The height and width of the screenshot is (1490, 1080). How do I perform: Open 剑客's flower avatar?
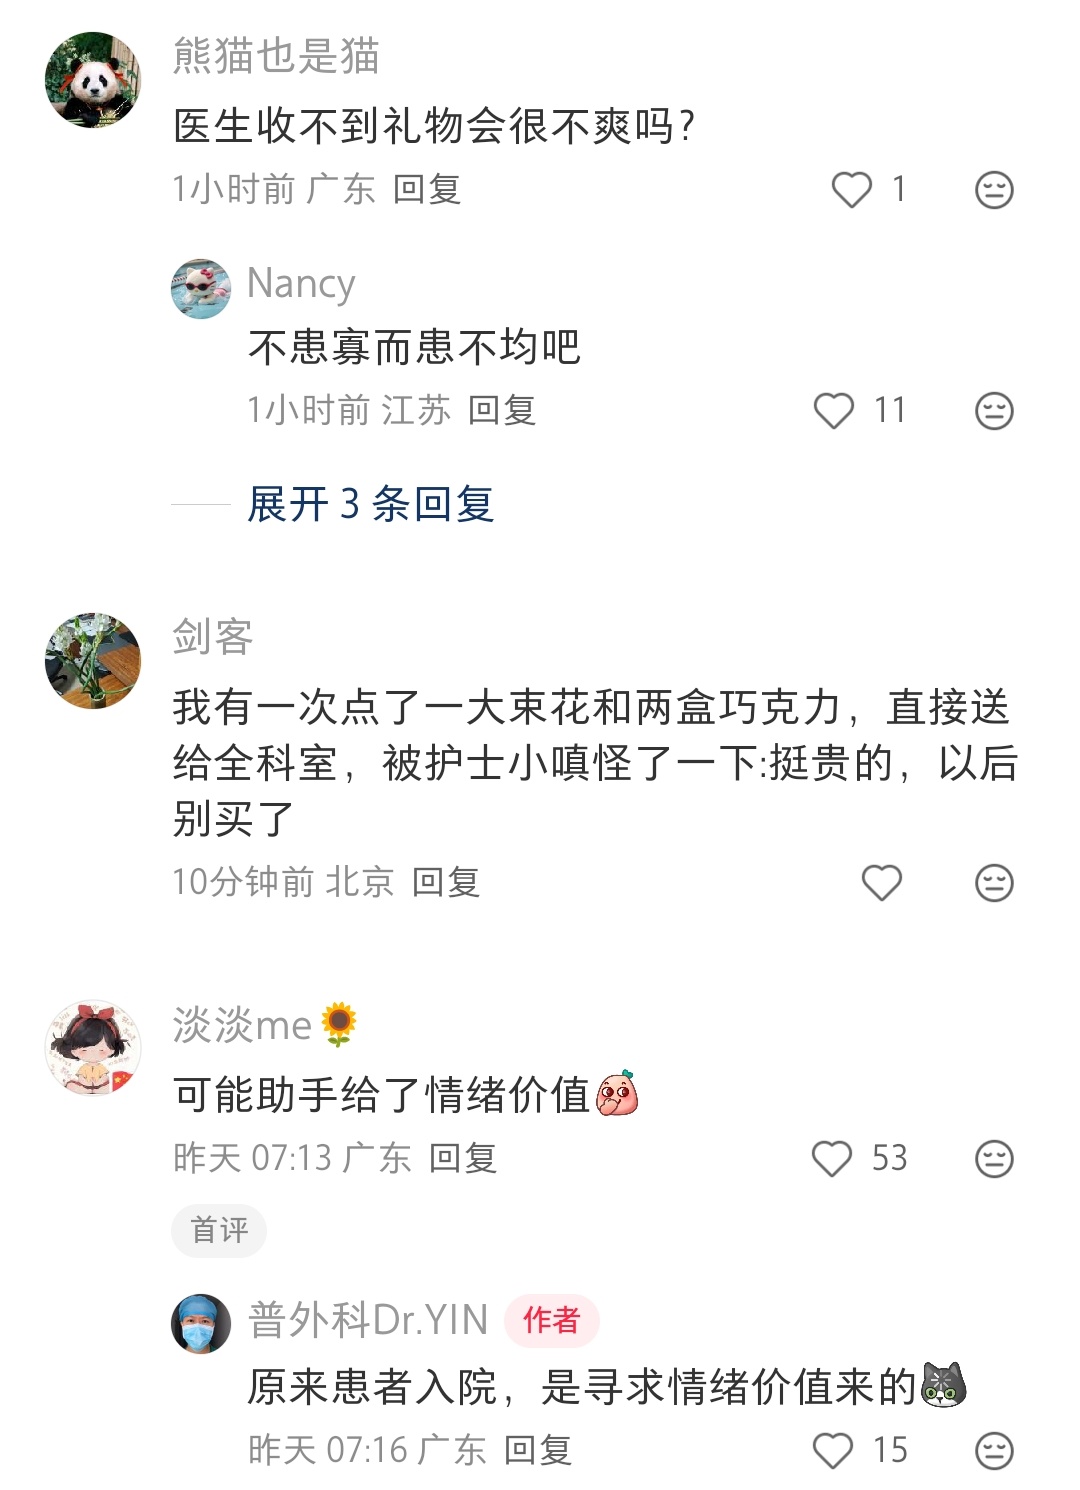(93, 661)
